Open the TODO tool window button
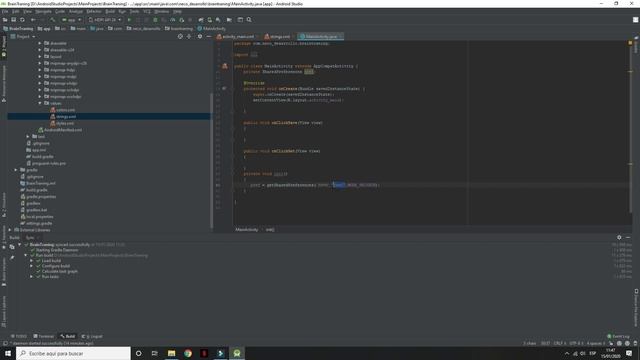Viewport: 640px width, 360px height. (x=19, y=336)
